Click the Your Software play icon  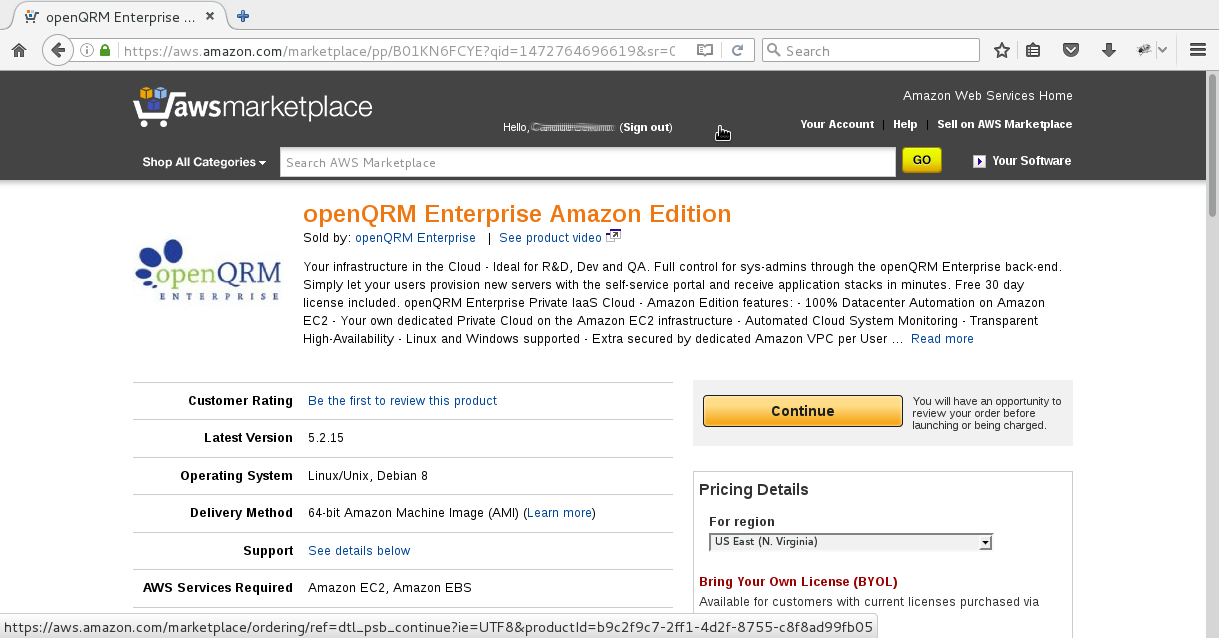pyautogui.click(x=979, y=161)
